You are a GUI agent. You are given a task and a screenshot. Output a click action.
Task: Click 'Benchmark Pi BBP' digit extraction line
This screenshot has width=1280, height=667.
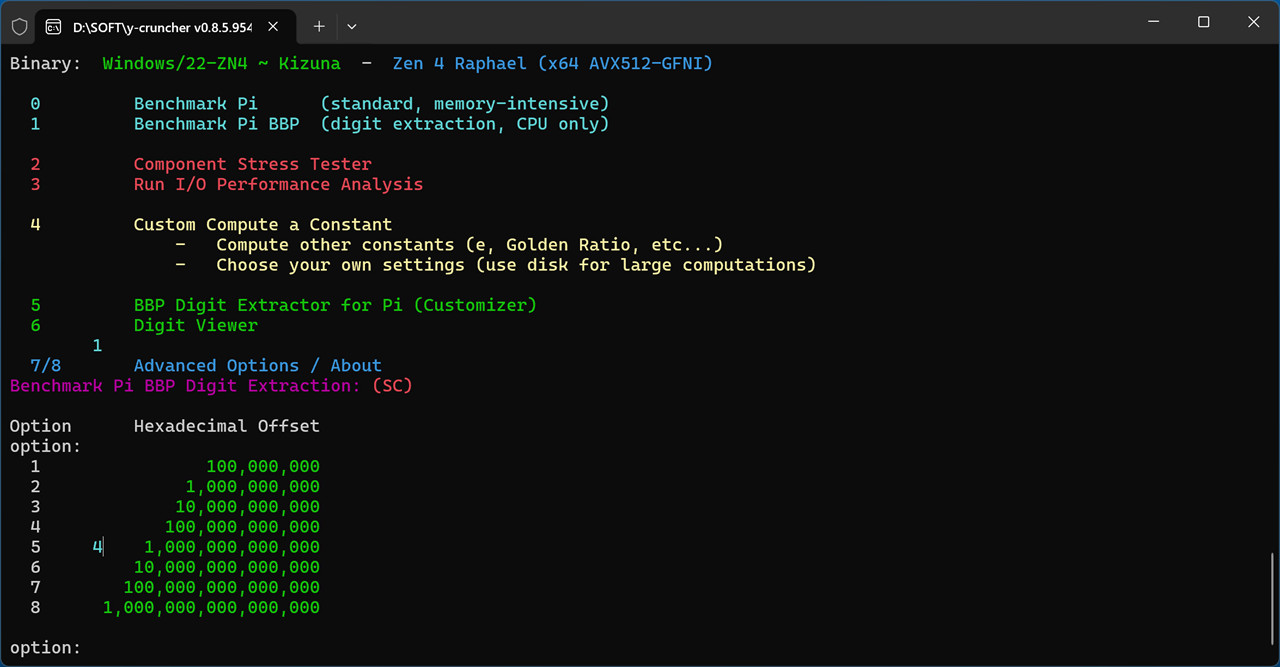point(371,124)
